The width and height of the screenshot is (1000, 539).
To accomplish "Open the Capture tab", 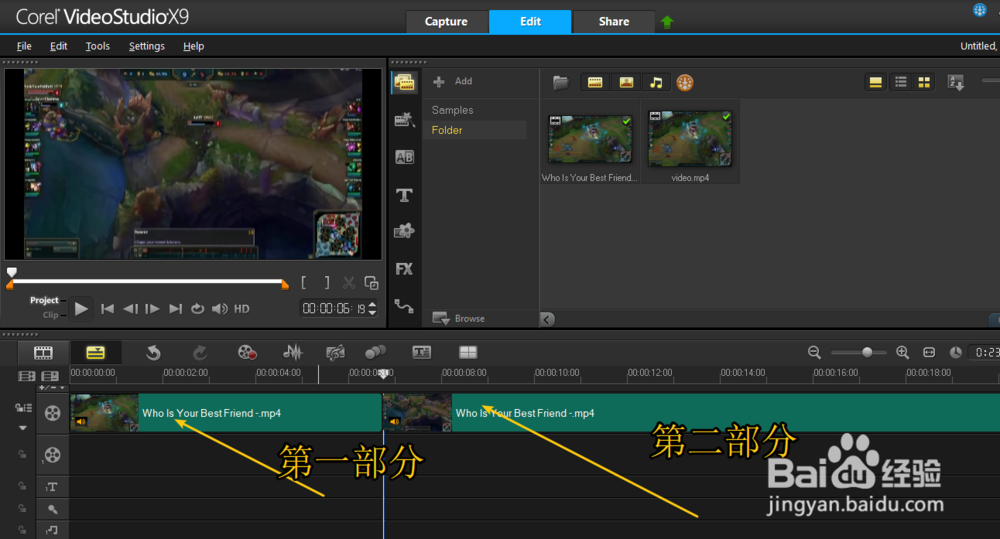I will 446,22.
